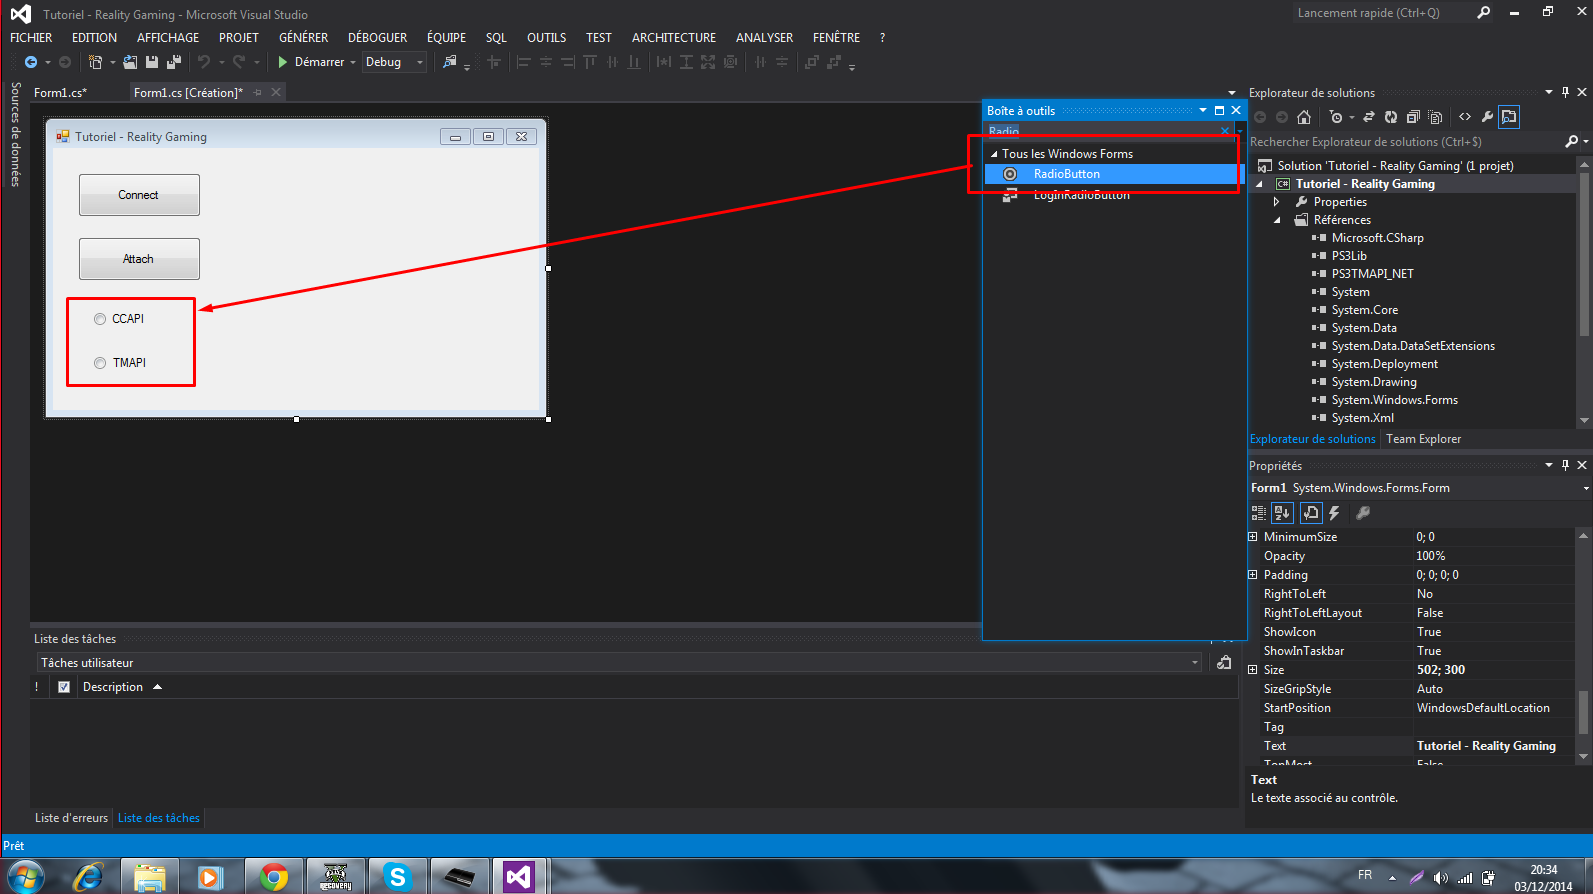
Task: Open Google Chrome from the taskbar
Action: pos(273,877)
